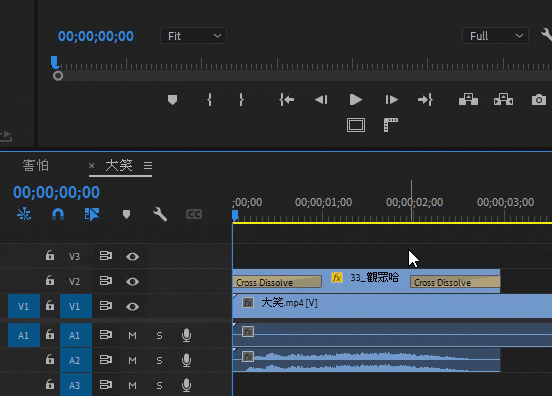Target the V2 track header
The height and width of the screenshot is (396, 552).
(76, 281)
